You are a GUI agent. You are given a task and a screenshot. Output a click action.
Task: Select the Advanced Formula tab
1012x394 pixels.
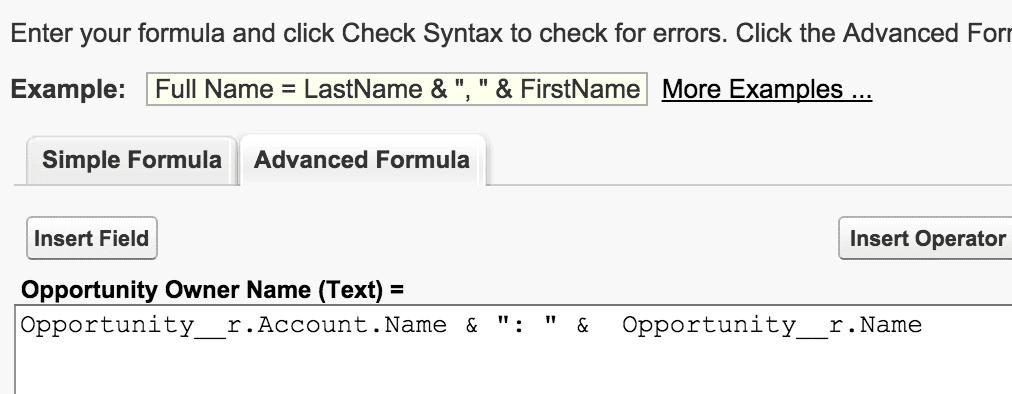coord(362,160)
